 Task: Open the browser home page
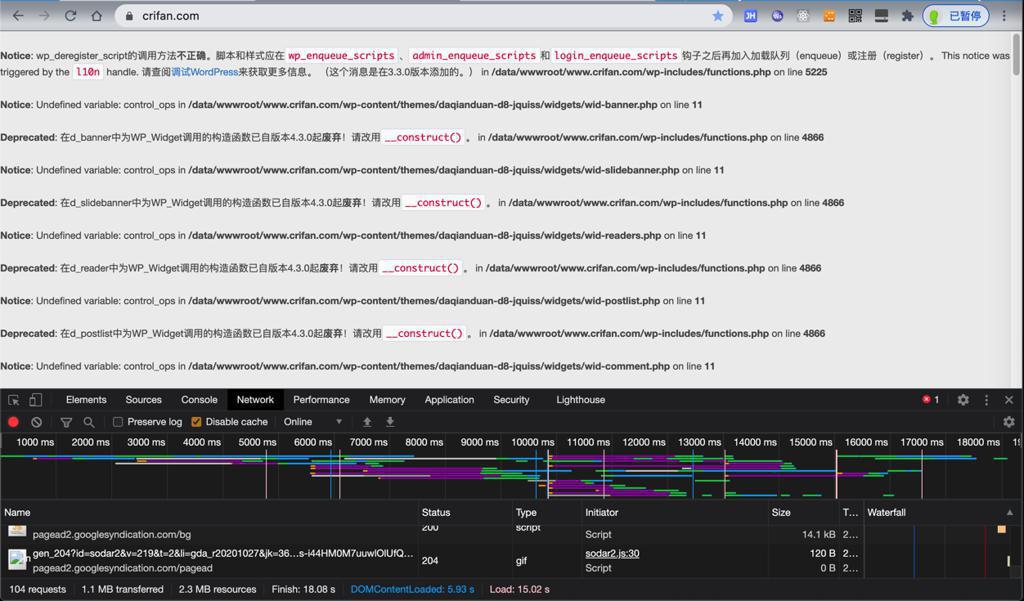click(97, 16)
